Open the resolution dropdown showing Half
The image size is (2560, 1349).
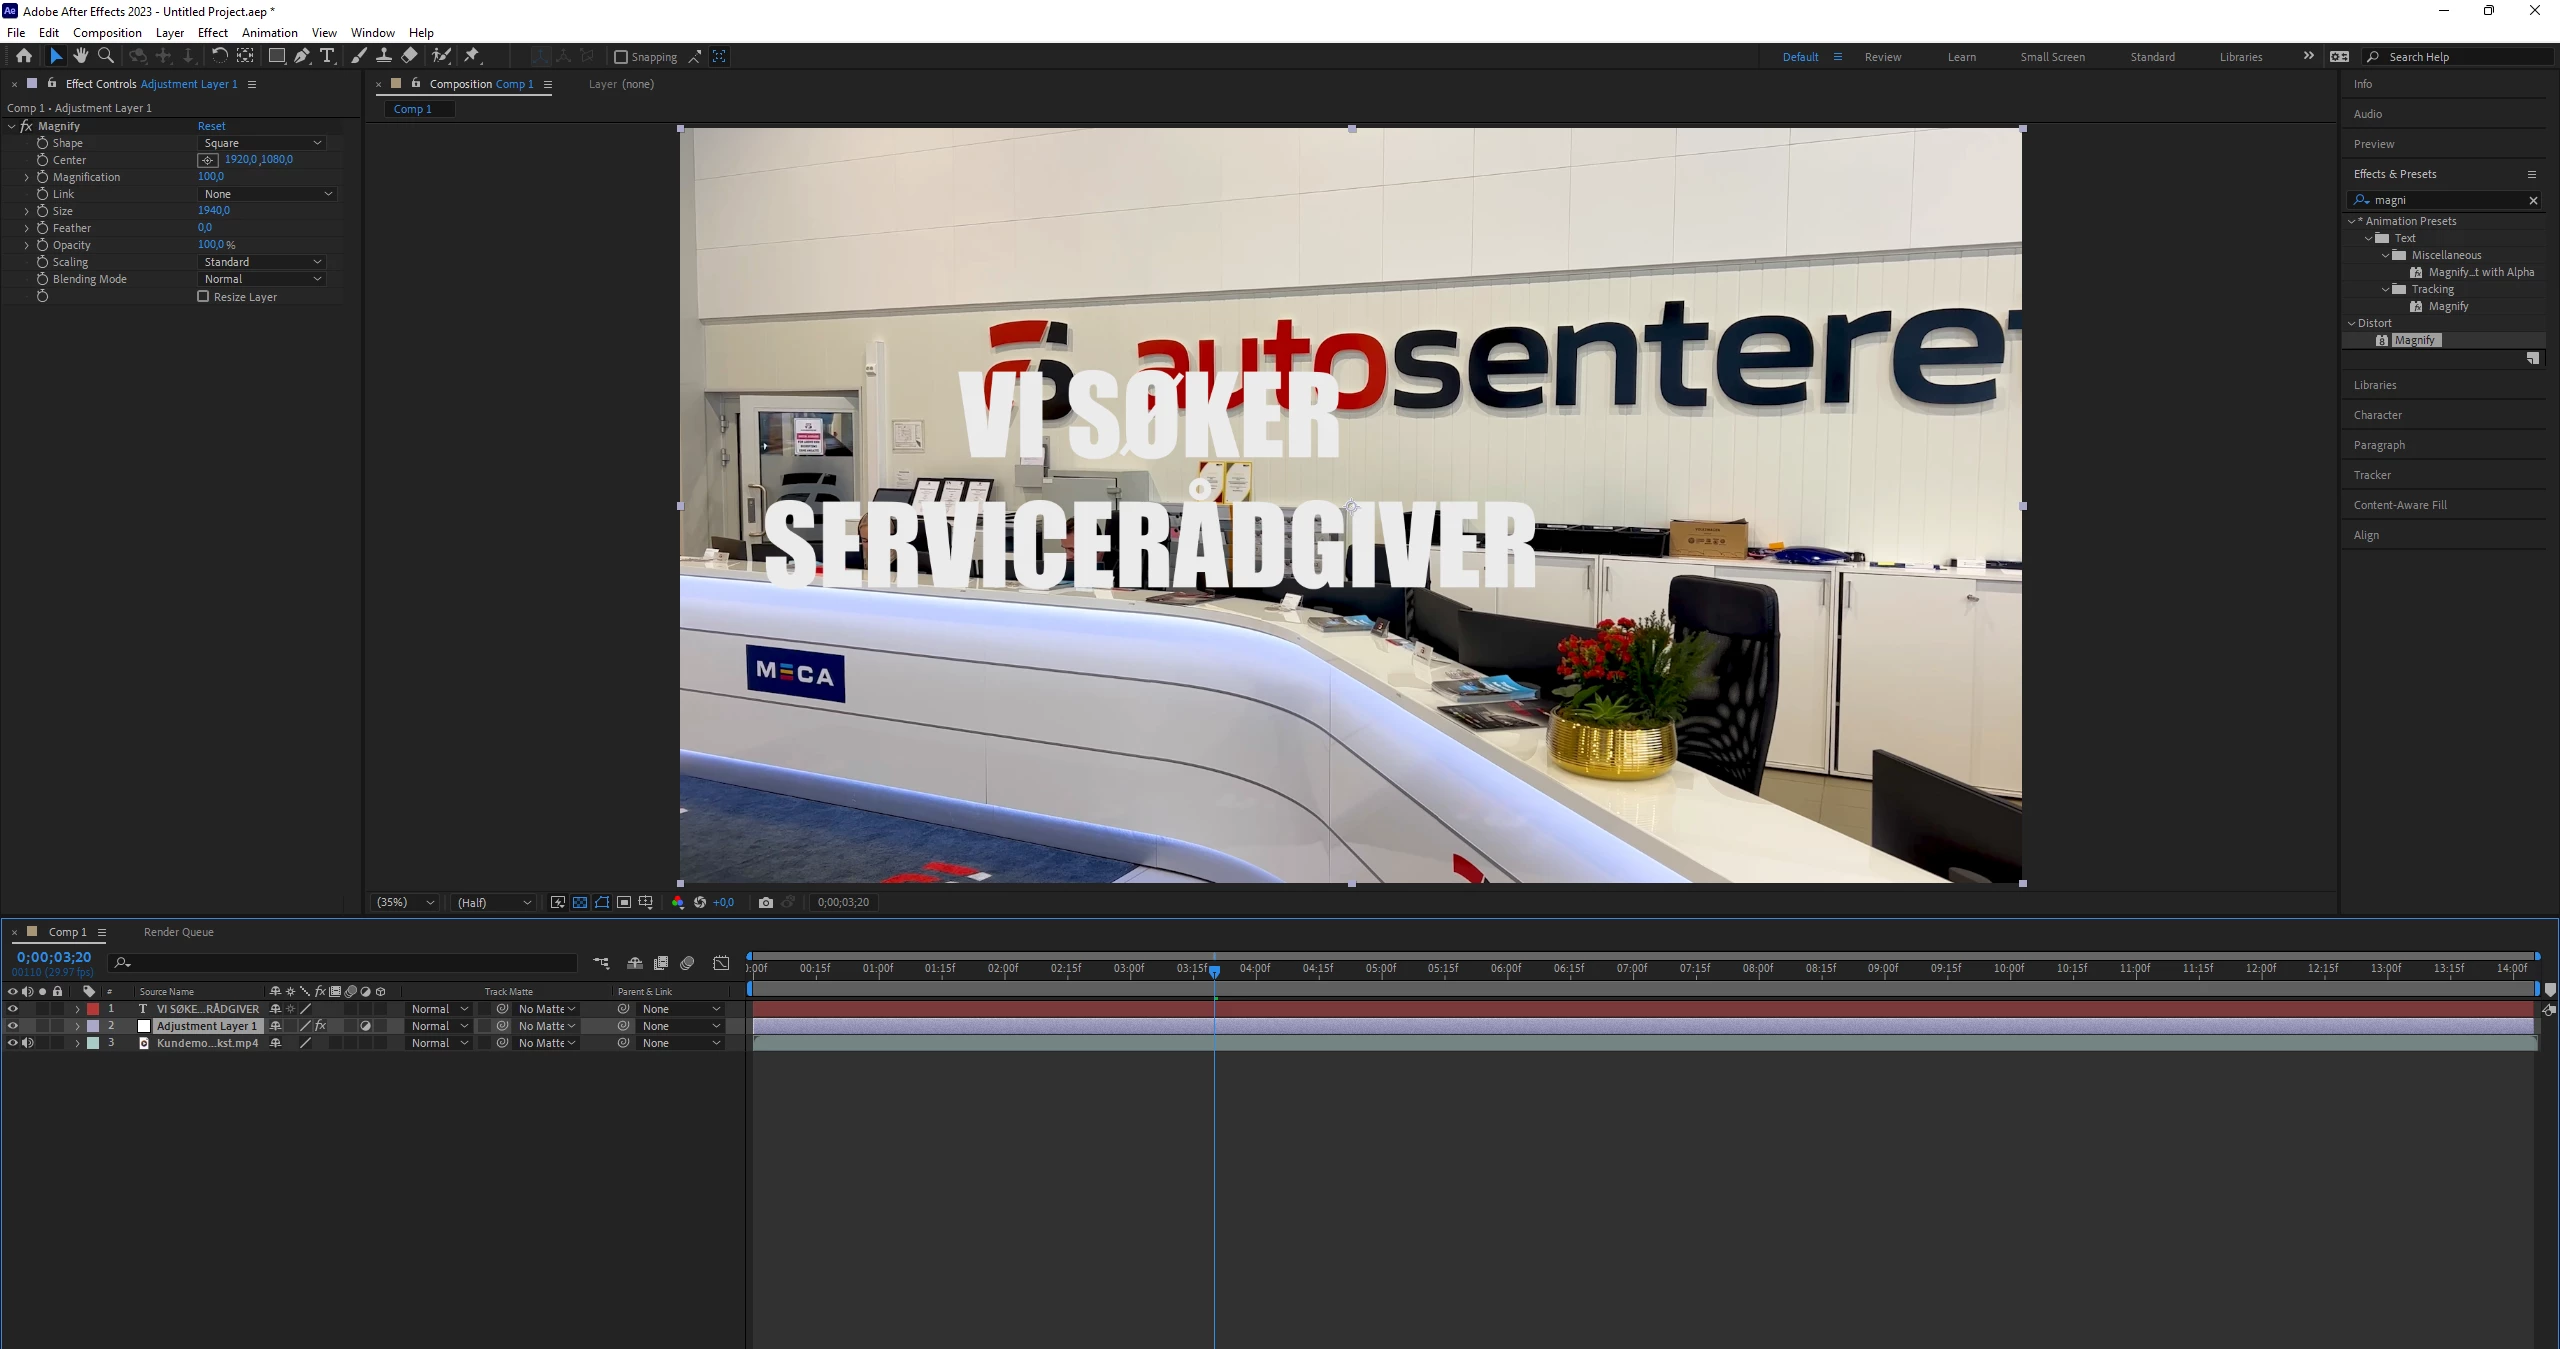pos(494,902)
